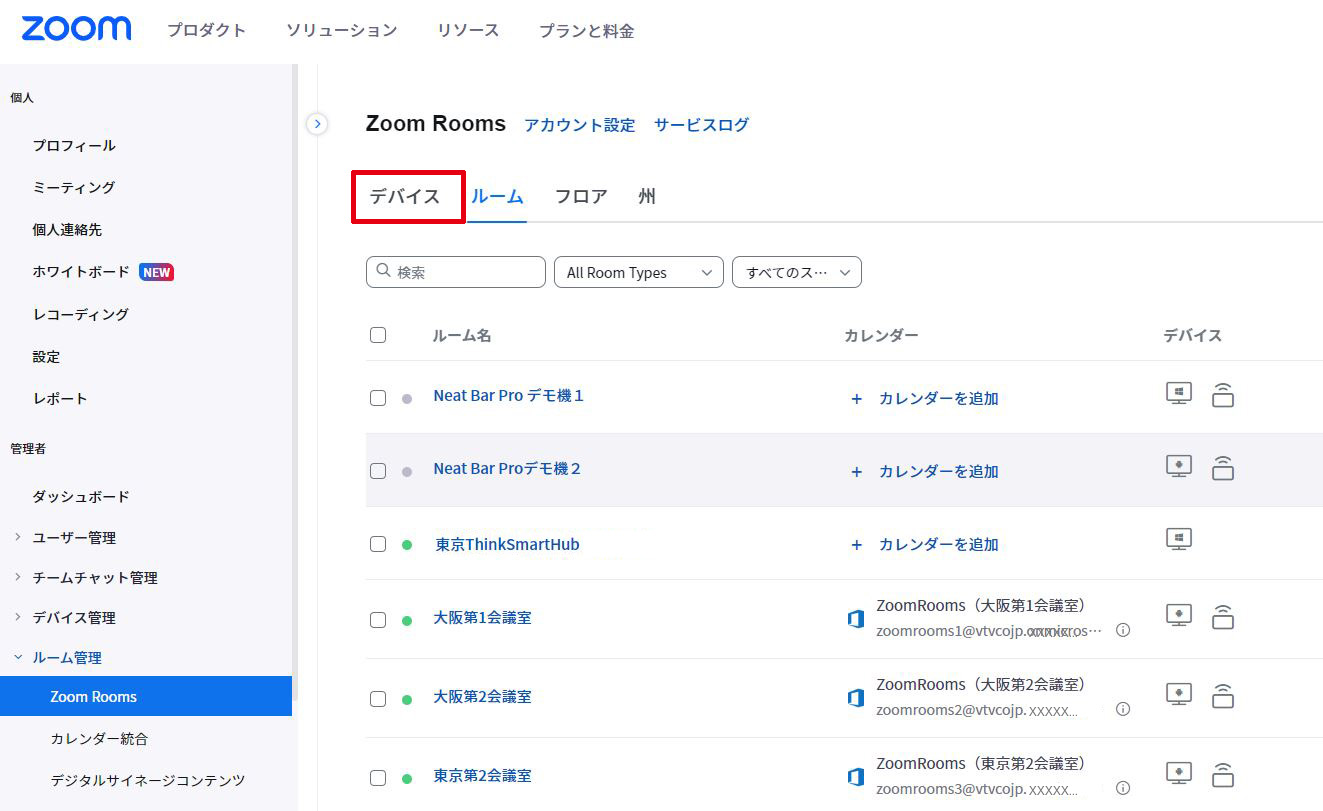Click controller device icon for Neat Bar Proデモ機２
1323x811 pixels.
[x=1222, y=468]
